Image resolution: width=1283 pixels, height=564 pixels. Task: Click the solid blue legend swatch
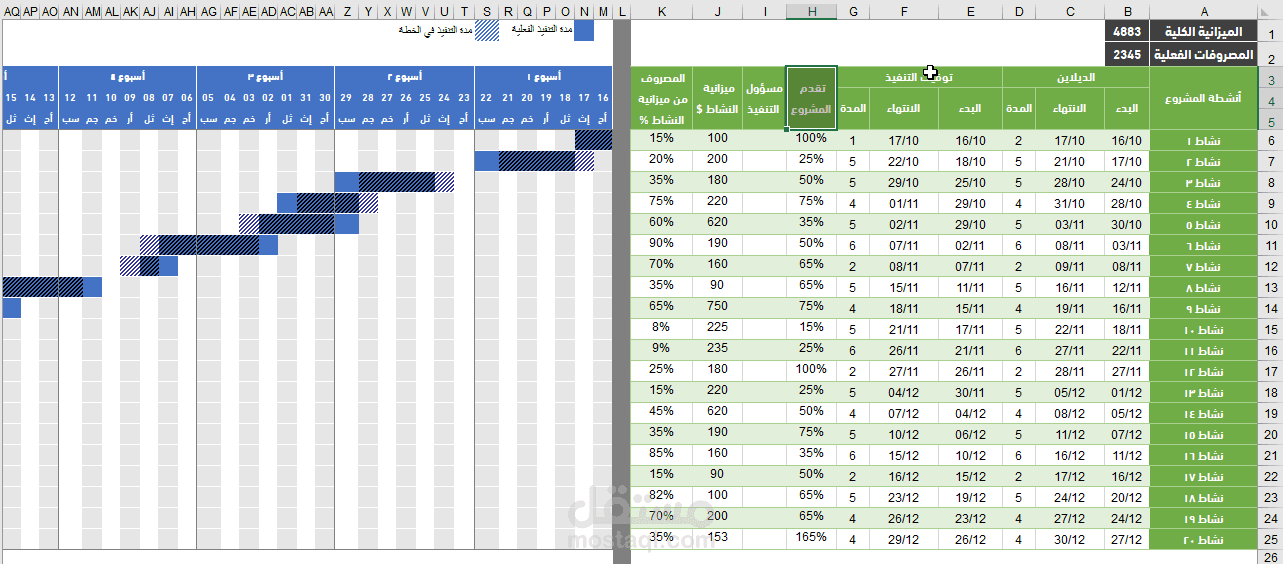tap(584, 31)
